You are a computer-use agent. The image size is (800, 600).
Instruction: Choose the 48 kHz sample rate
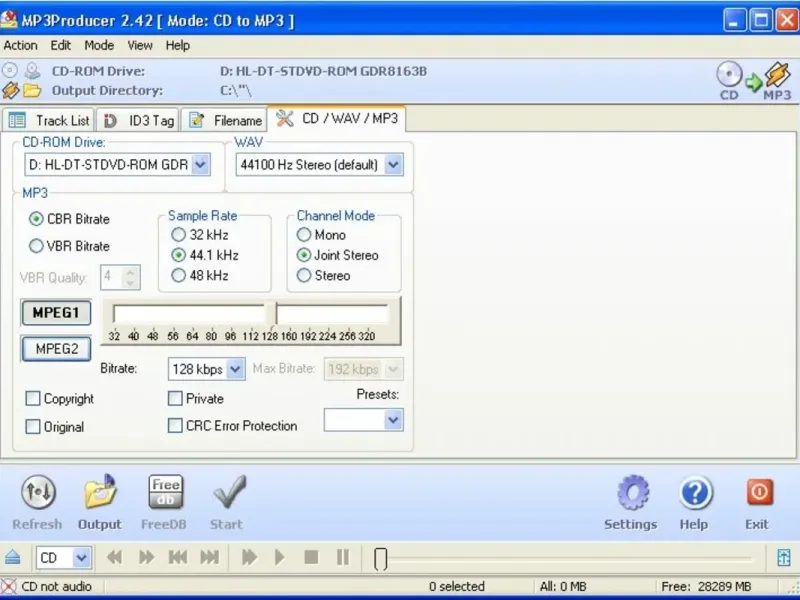click(x=178, y=276)
